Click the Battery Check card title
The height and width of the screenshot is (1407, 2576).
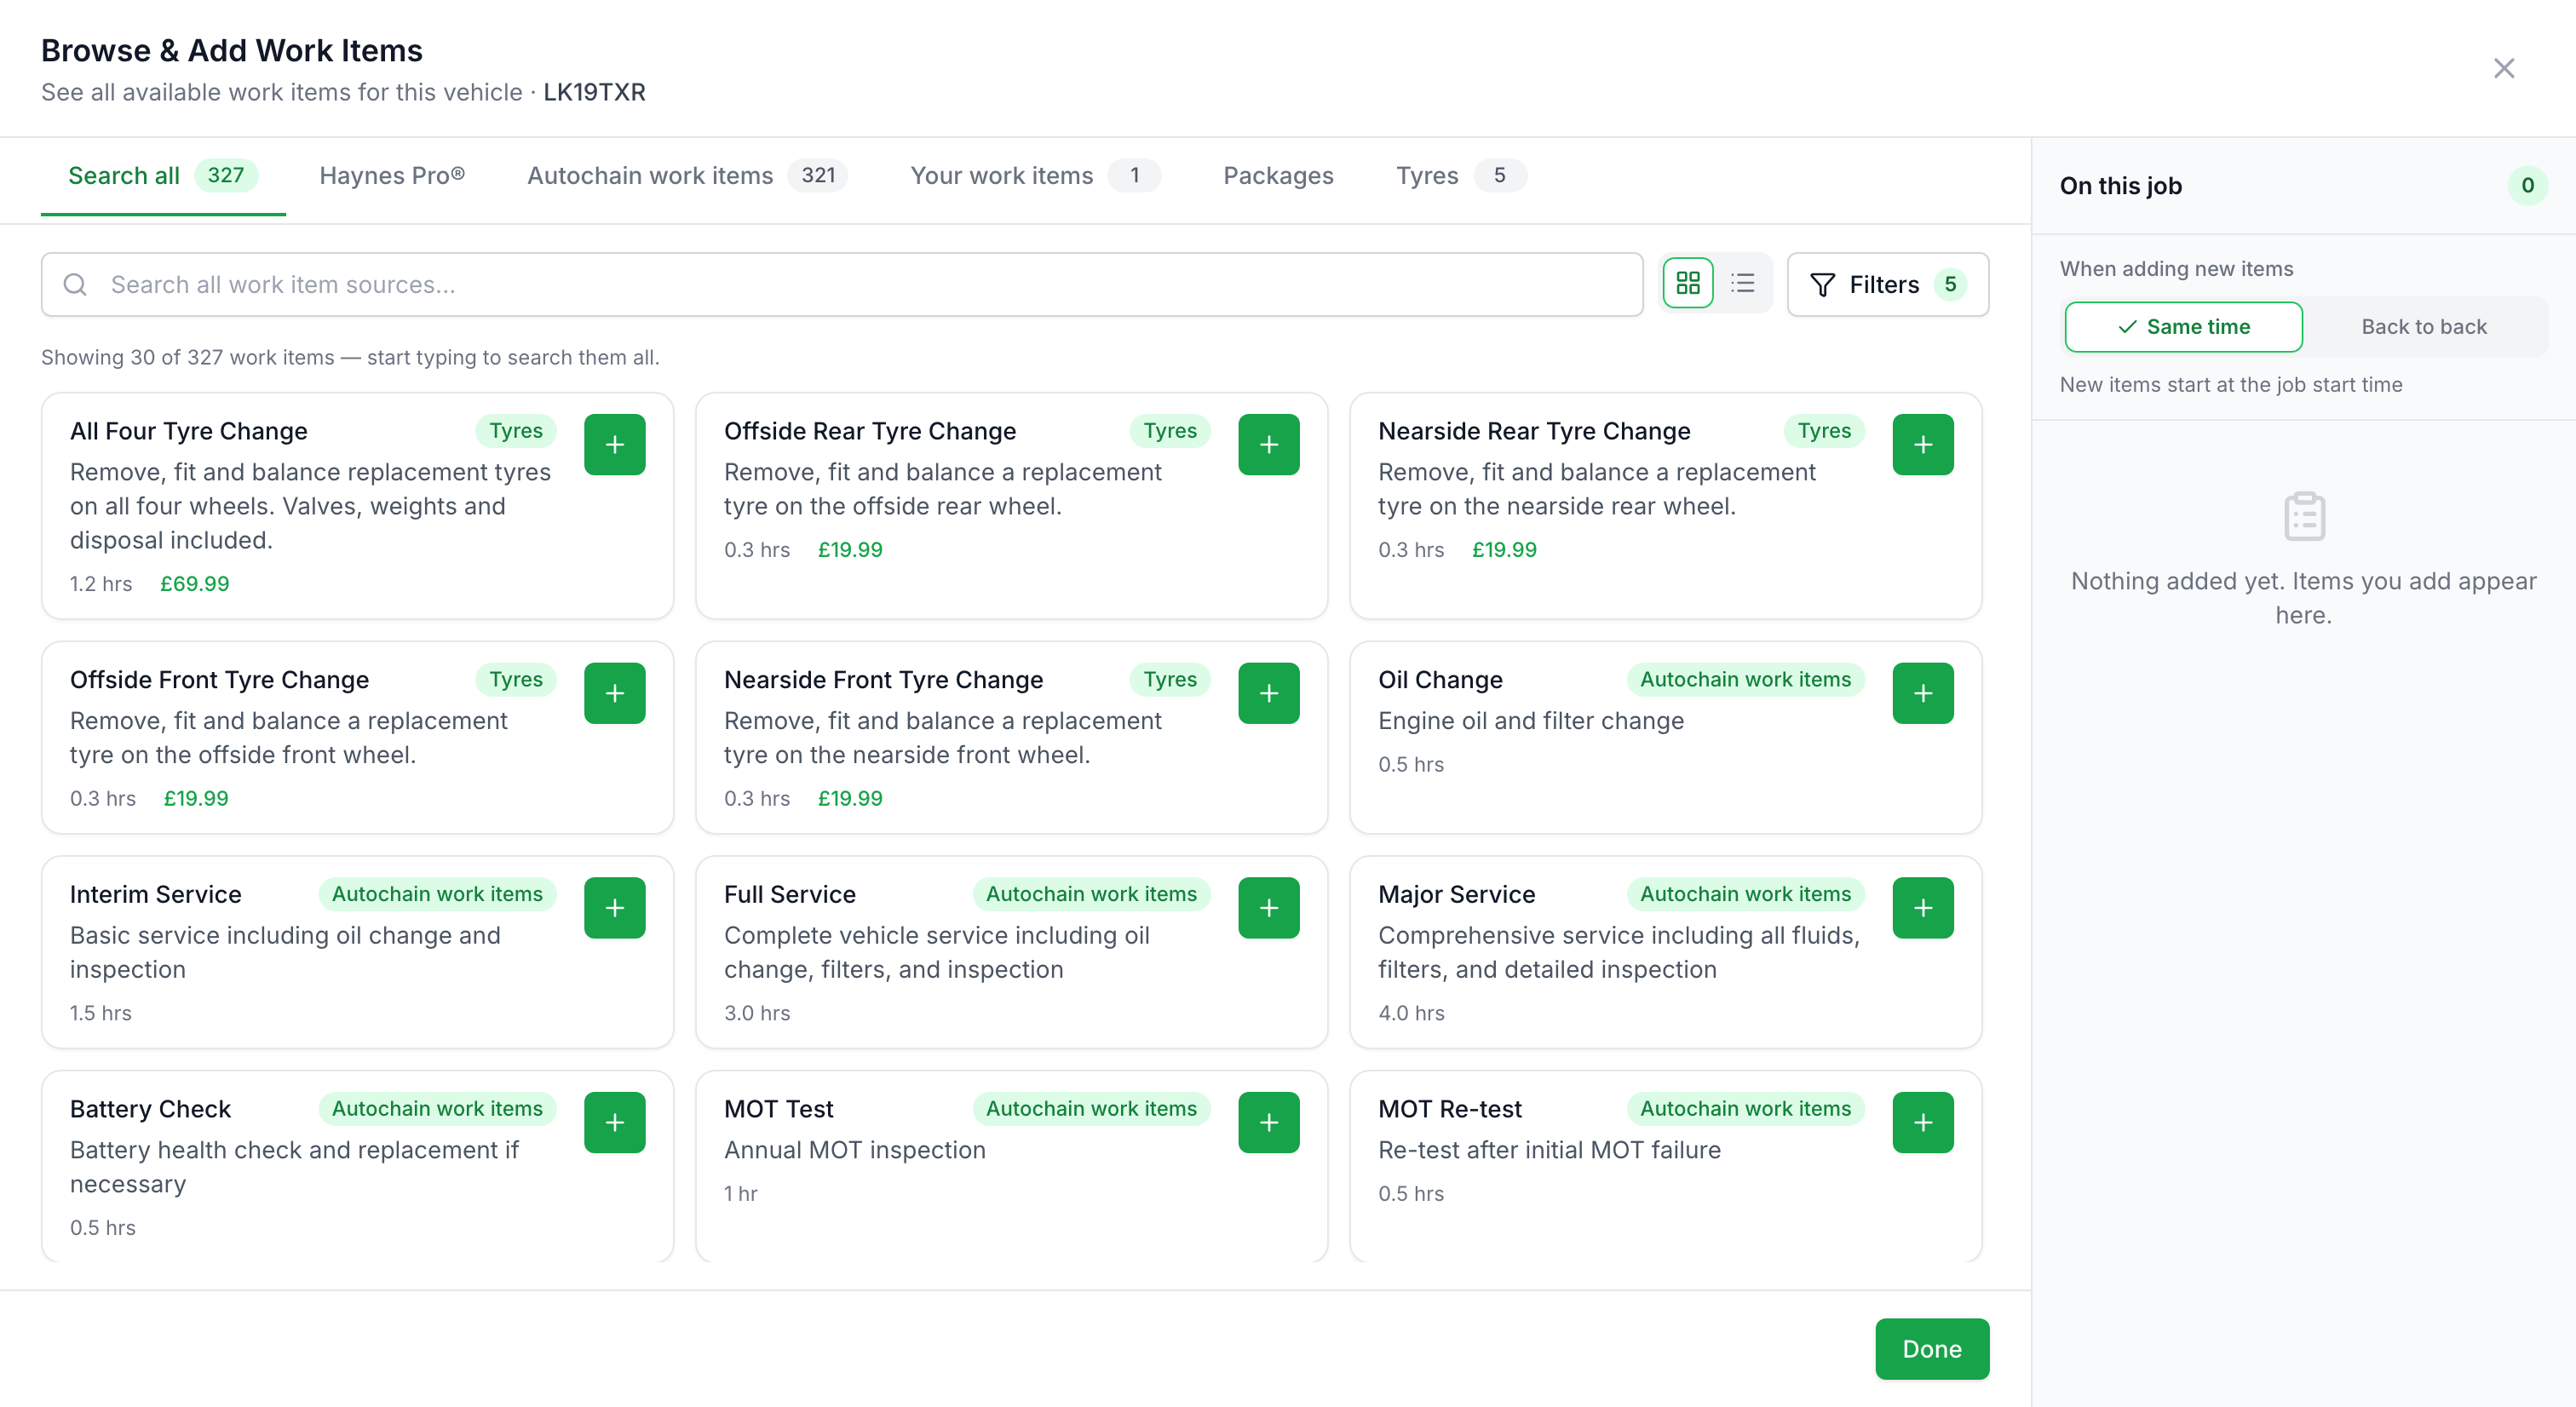(x=150, y=1110)
